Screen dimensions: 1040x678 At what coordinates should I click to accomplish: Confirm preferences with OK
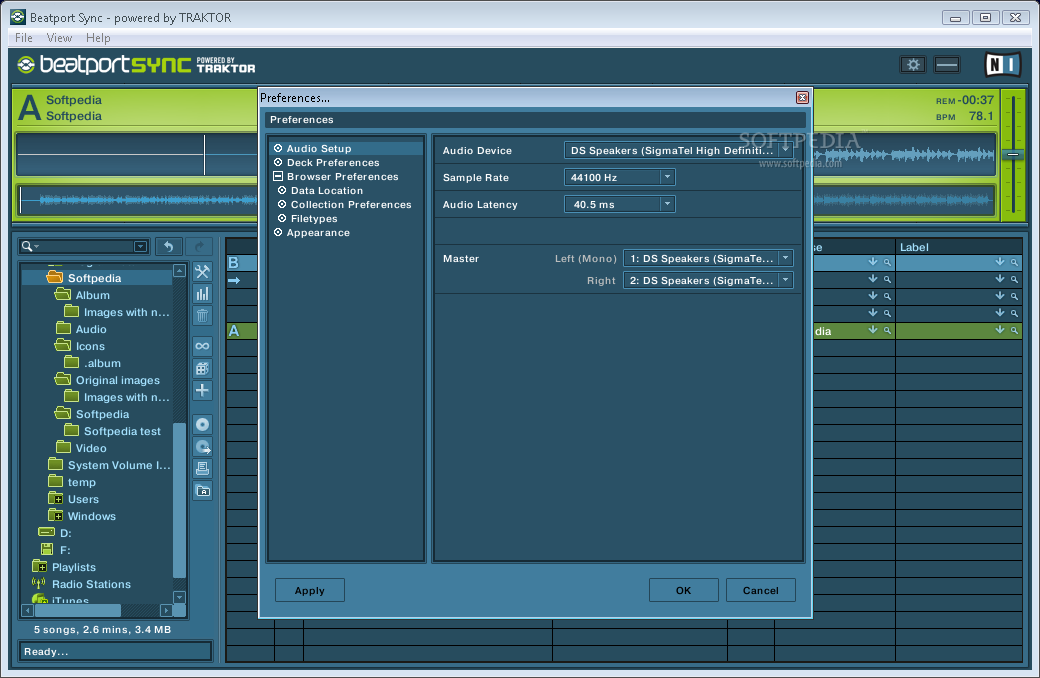point(683,590)
